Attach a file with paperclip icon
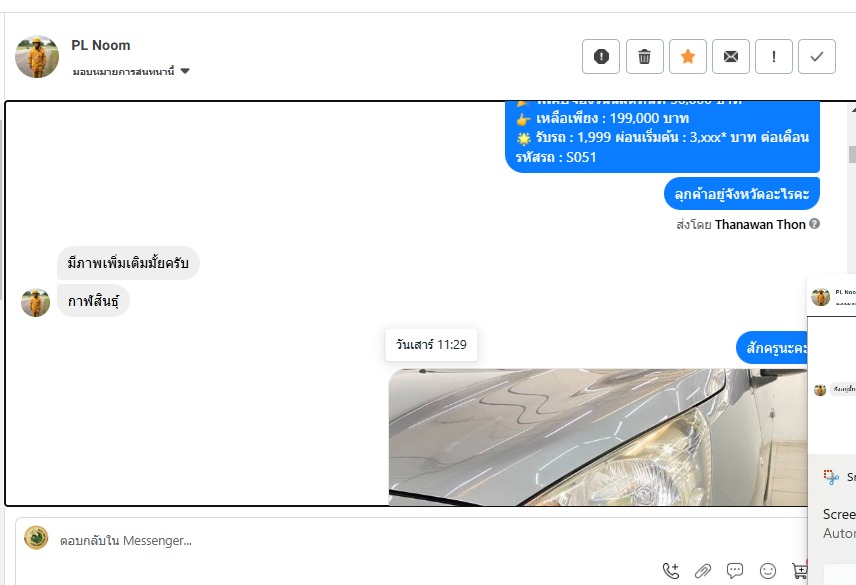 [x=703, y=571]
